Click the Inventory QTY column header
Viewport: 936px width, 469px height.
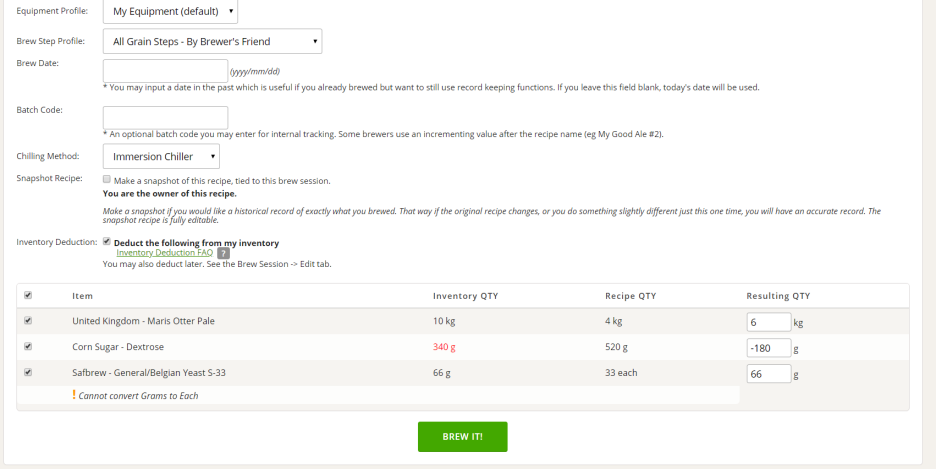(x=466, y=296)
